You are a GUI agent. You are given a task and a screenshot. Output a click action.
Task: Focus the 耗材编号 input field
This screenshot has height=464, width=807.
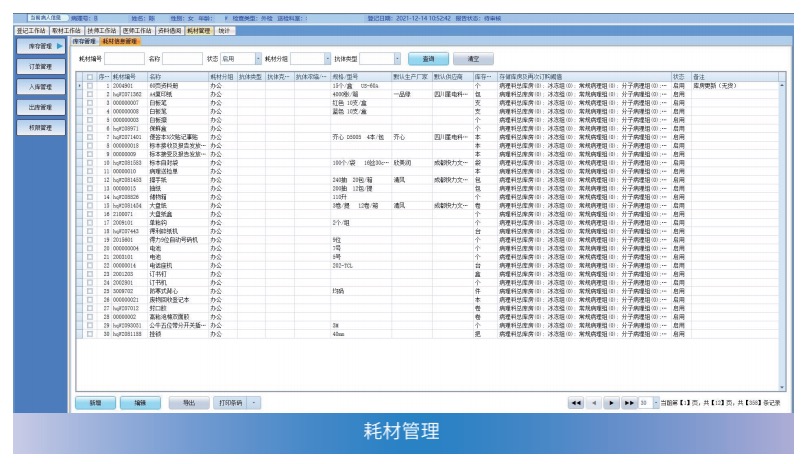coord(125,59)
